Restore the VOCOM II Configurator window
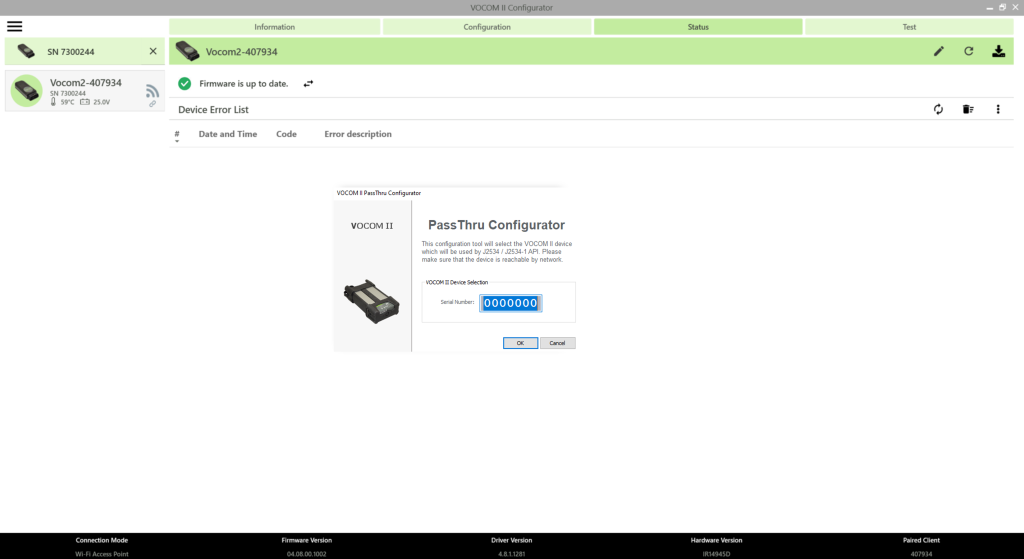Screen dimensions: 1024x559 [1002, 7]
